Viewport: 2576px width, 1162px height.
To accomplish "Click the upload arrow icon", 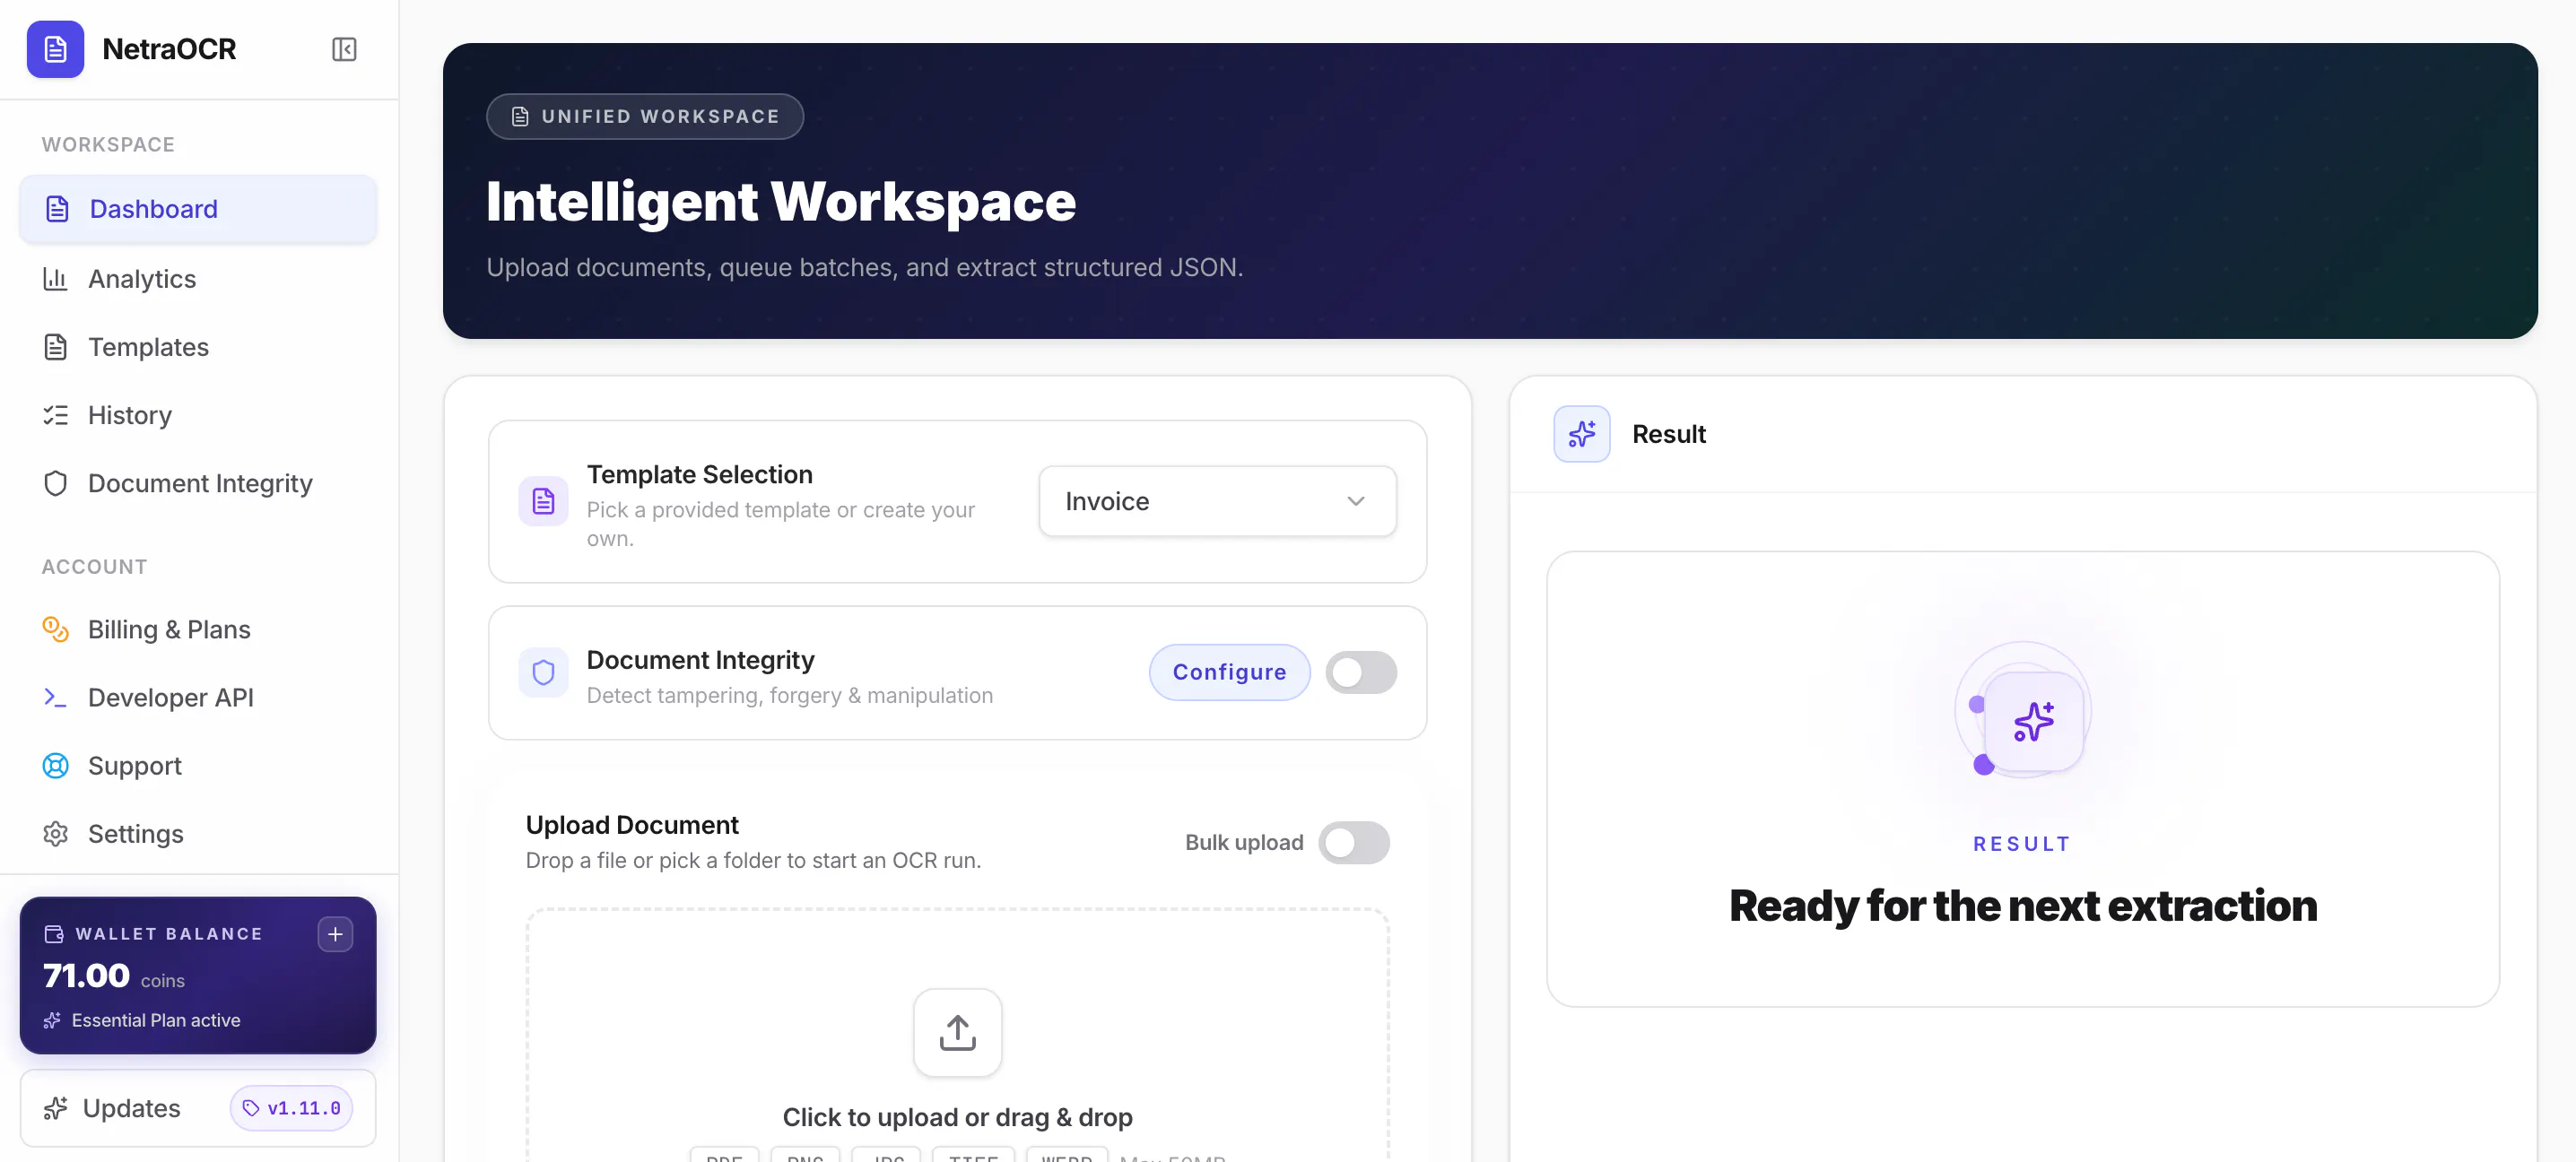I will click(957, 1032).
